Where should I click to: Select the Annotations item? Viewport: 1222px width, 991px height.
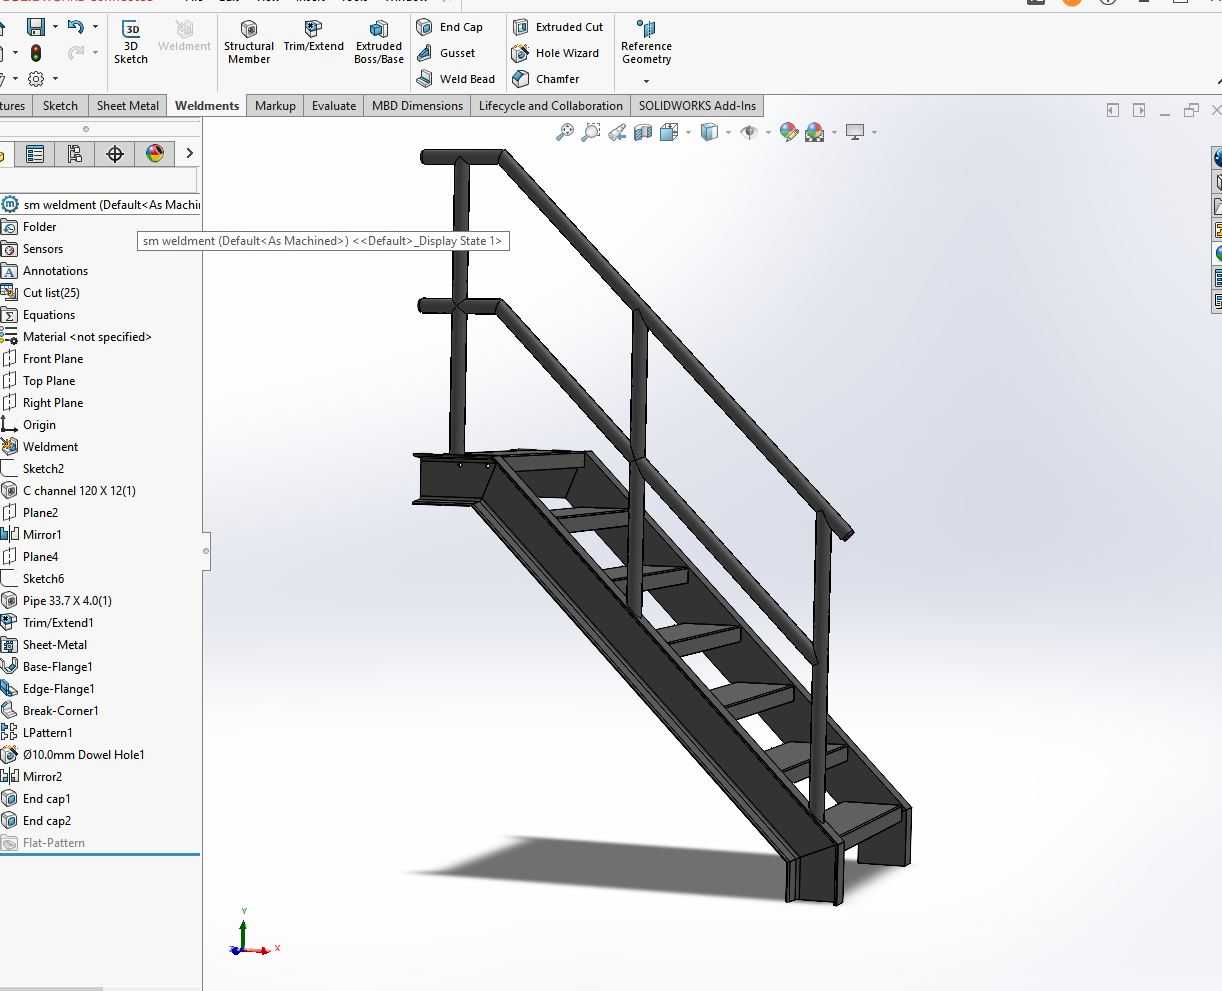pos(55,271)
